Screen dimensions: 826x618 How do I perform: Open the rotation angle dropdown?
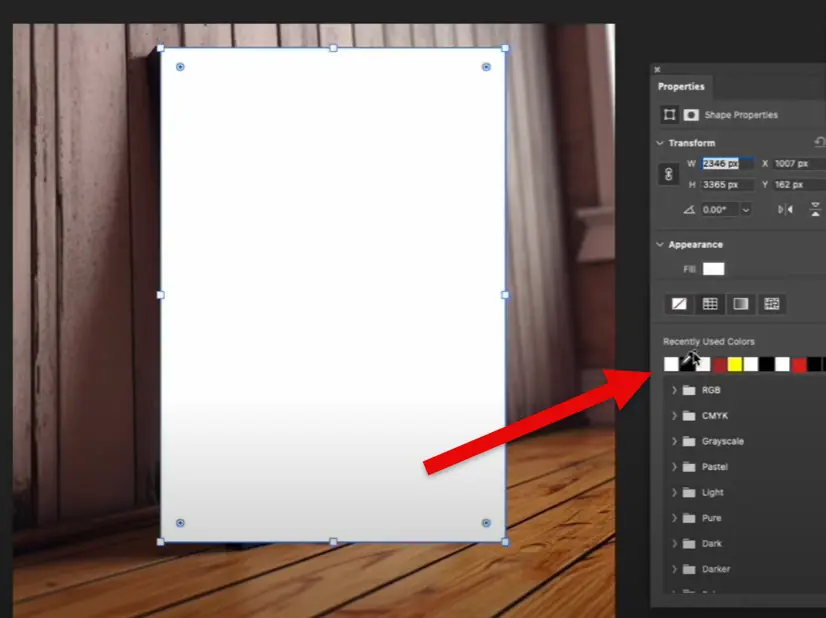click(746, 210)
